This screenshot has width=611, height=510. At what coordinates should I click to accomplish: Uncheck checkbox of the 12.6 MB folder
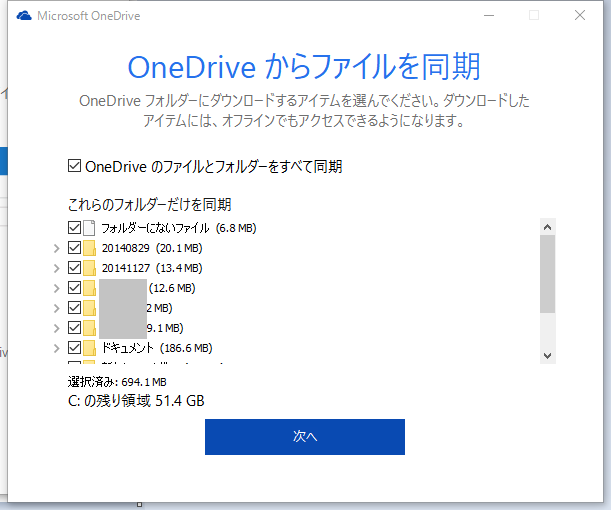tap(74, 288)
